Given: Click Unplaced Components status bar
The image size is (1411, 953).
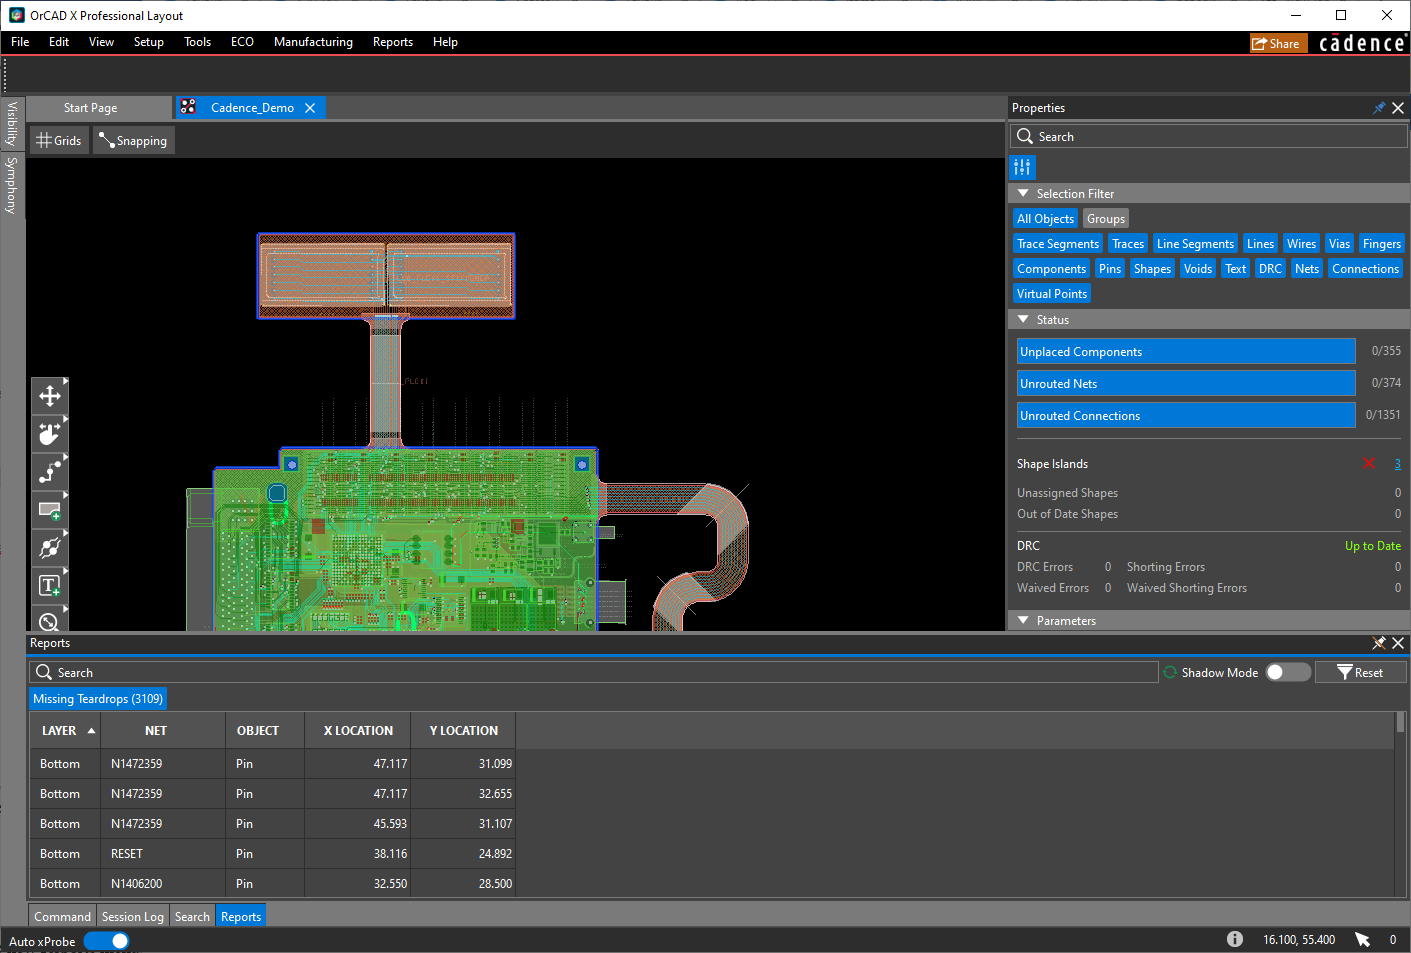Looking at the screenshot, I should (x=1186, y=351).
